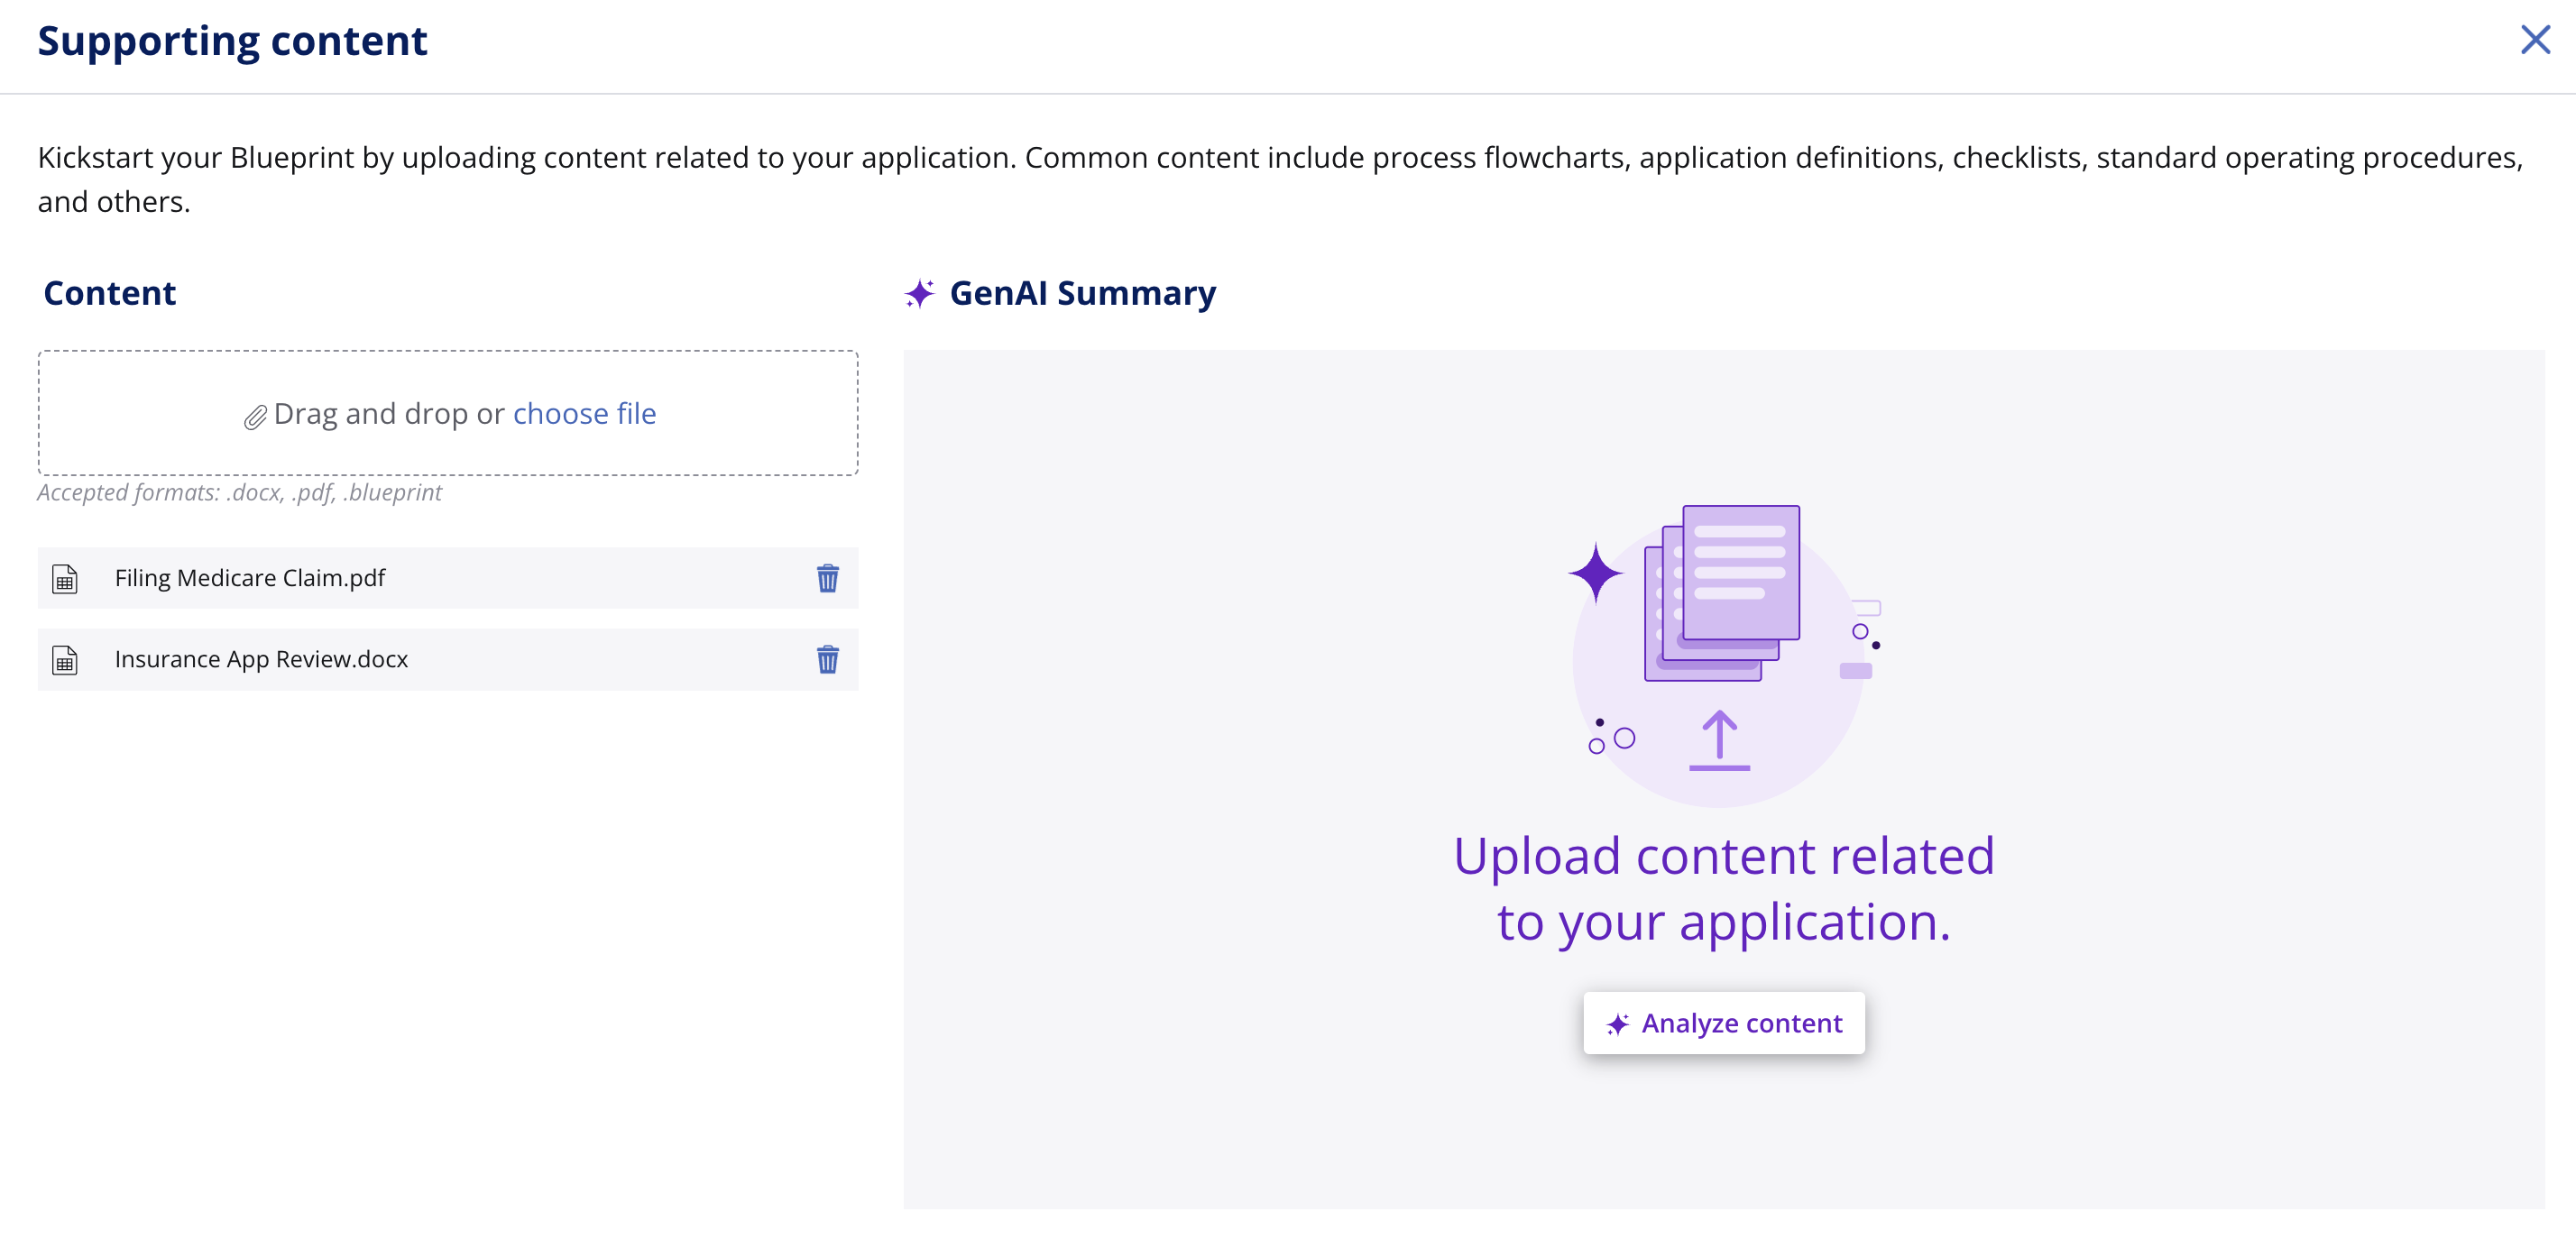Click the GenAI Summary heading
The height and width of the screenshot is (1239, 2576).
1082,293
